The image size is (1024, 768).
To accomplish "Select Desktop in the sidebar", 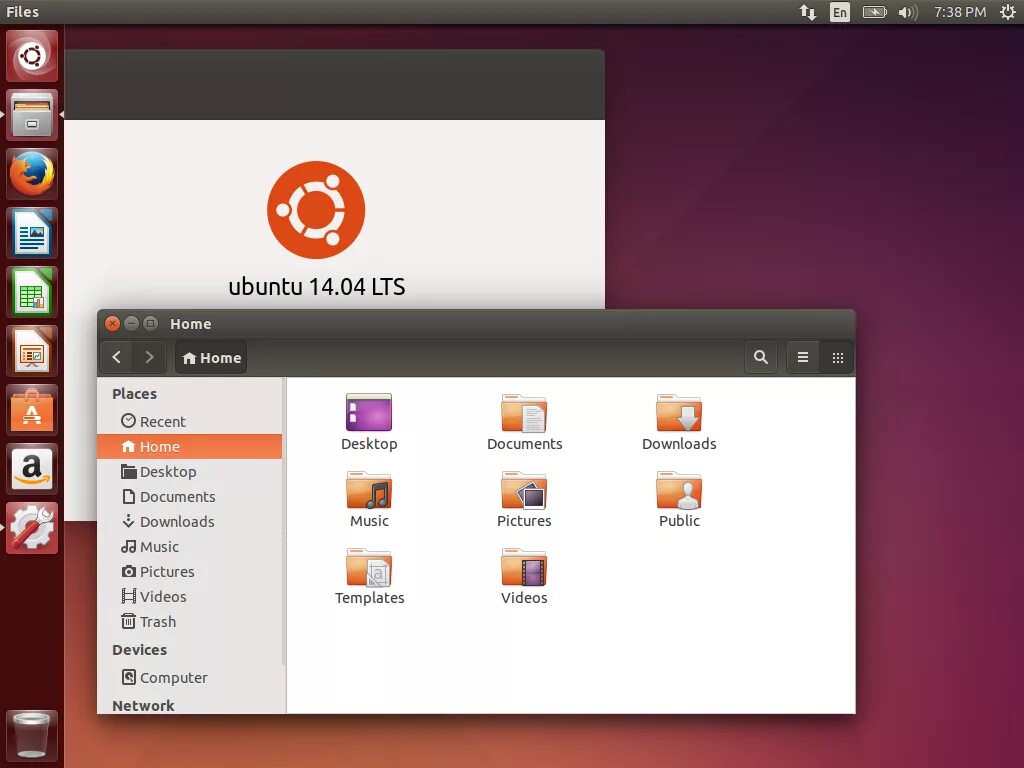I will (189, 472).
